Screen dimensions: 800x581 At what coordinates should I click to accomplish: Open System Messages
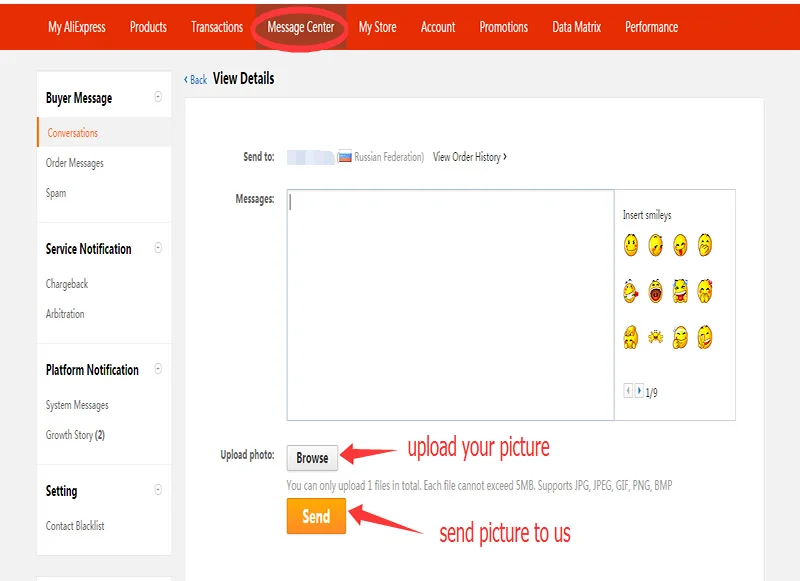coord(77,405)
